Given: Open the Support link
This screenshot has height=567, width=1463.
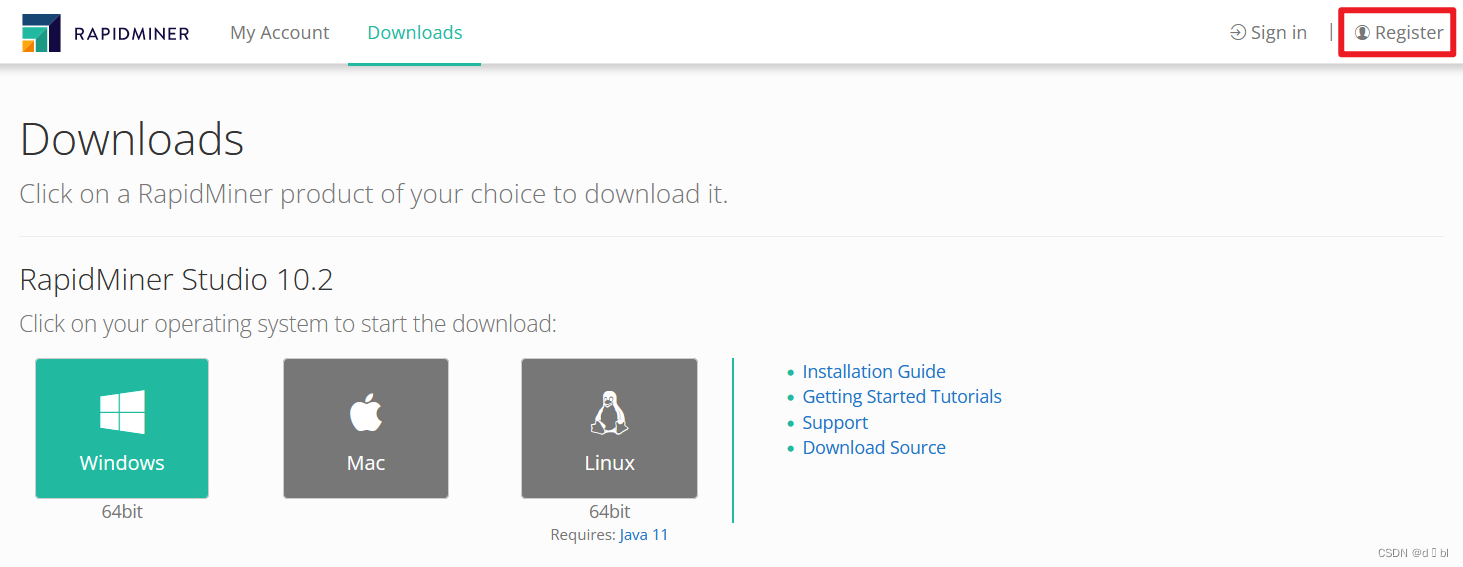Looking at the screenshot, I should point(835,423).
